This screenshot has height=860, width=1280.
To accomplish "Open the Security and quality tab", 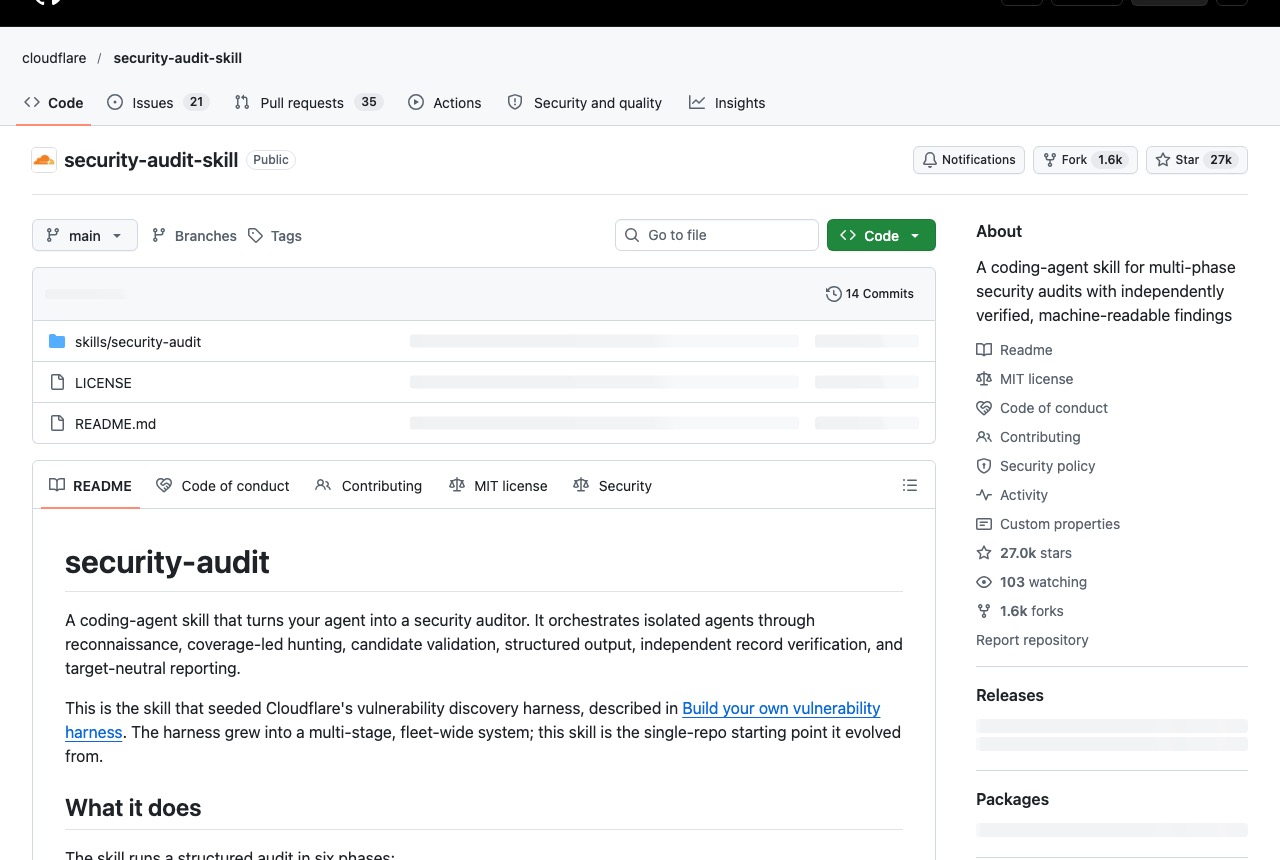I will tap(585, 102).
